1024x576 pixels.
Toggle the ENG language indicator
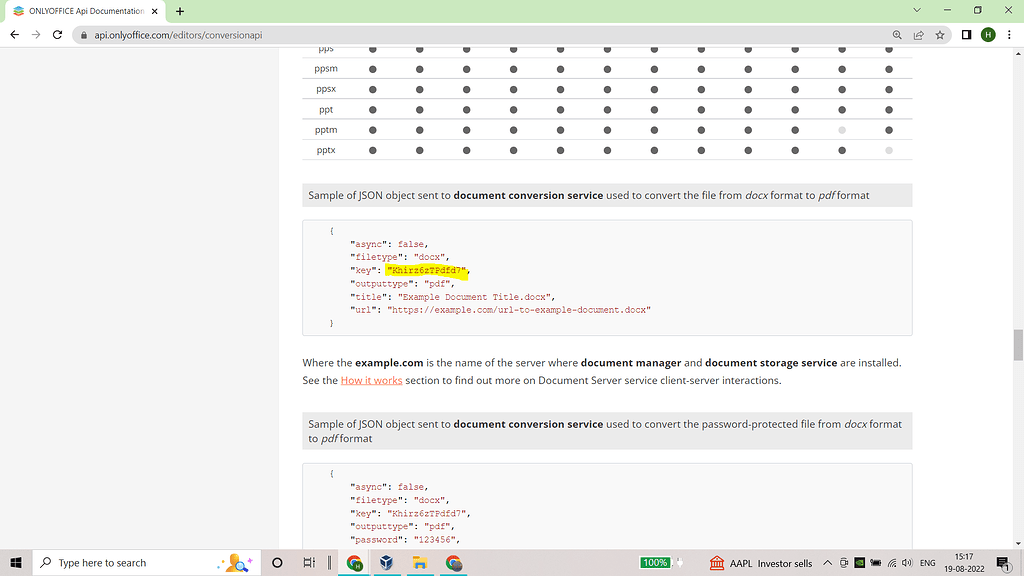(x=927, y=563)
